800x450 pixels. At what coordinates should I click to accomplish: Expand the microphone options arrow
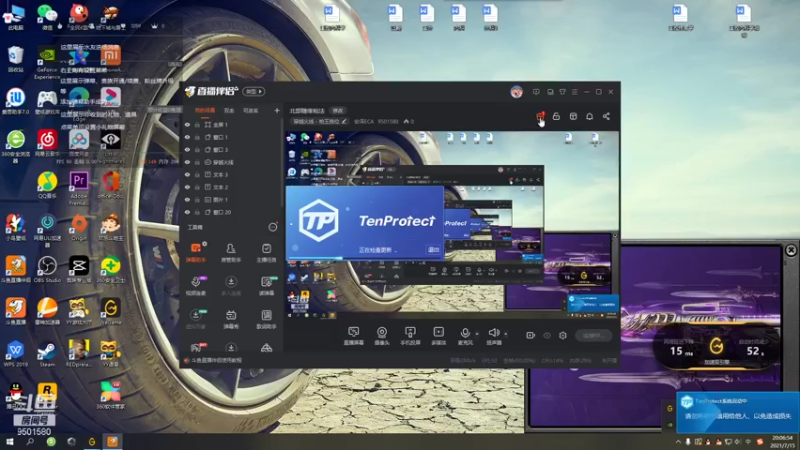click(477, 334)
